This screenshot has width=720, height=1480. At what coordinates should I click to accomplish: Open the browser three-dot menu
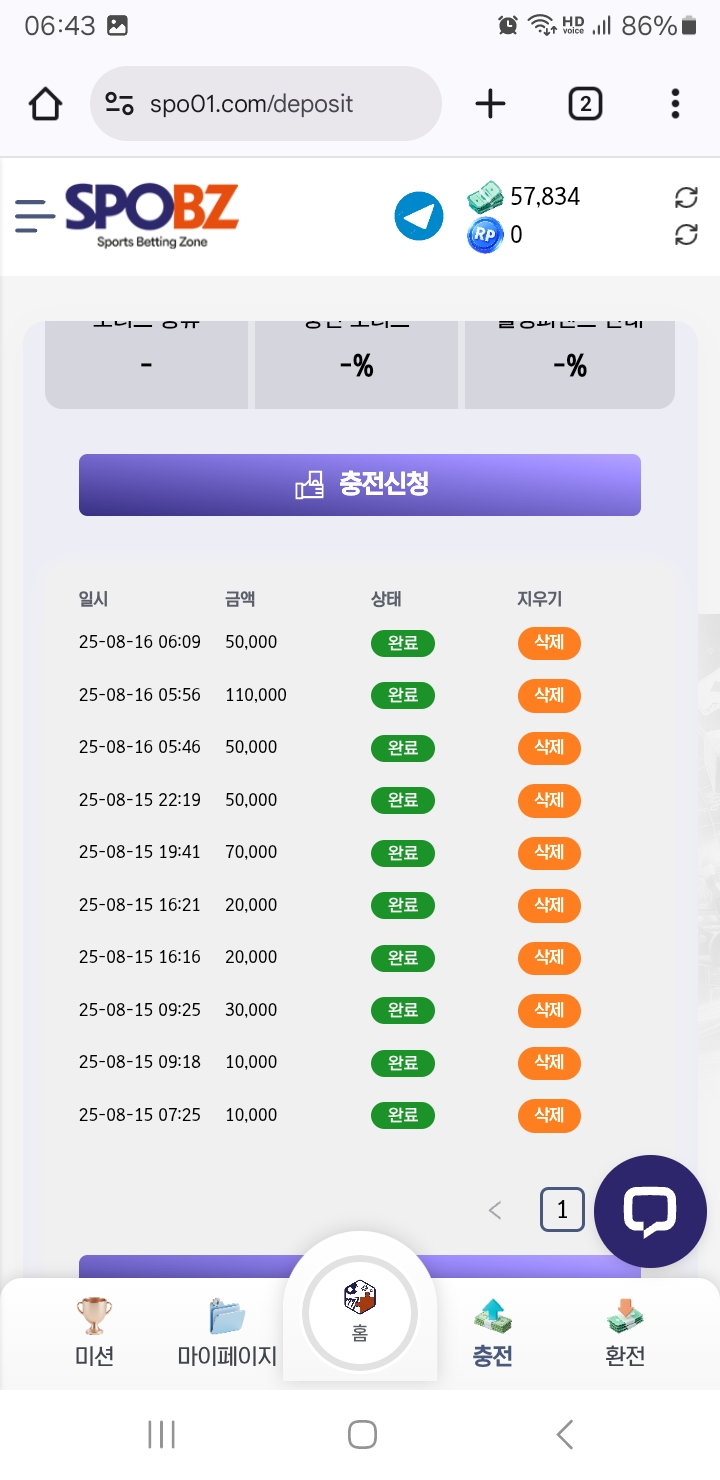coord(675,104)
